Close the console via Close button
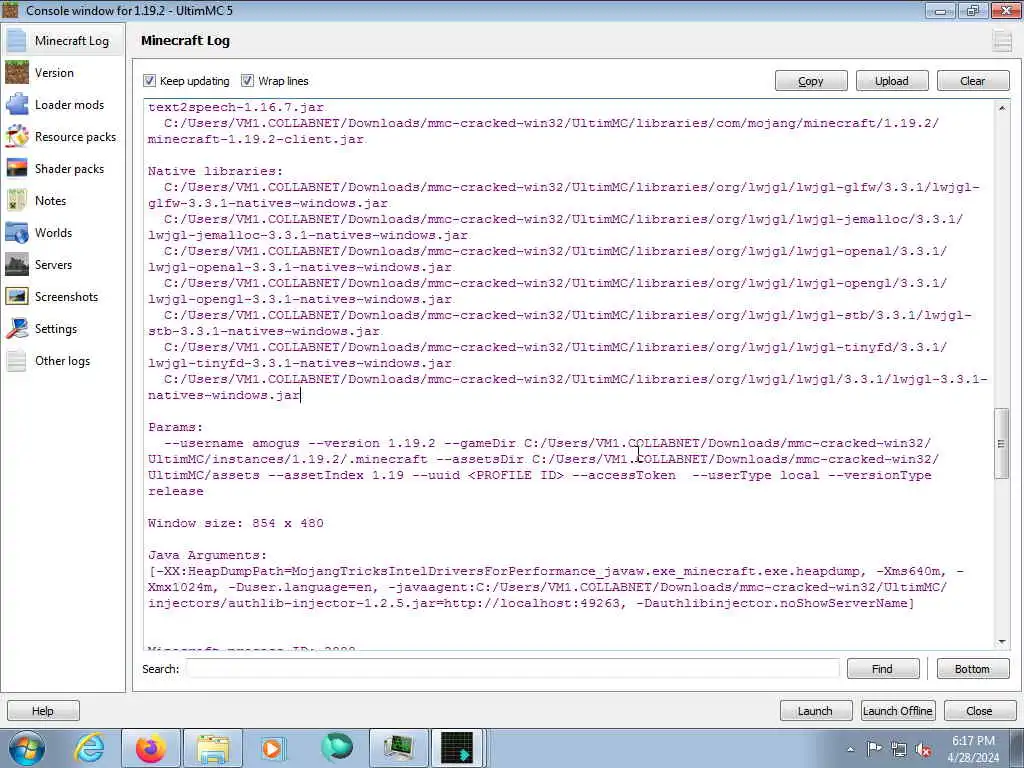Screen dimensions: 1024x768 point(980,711)
